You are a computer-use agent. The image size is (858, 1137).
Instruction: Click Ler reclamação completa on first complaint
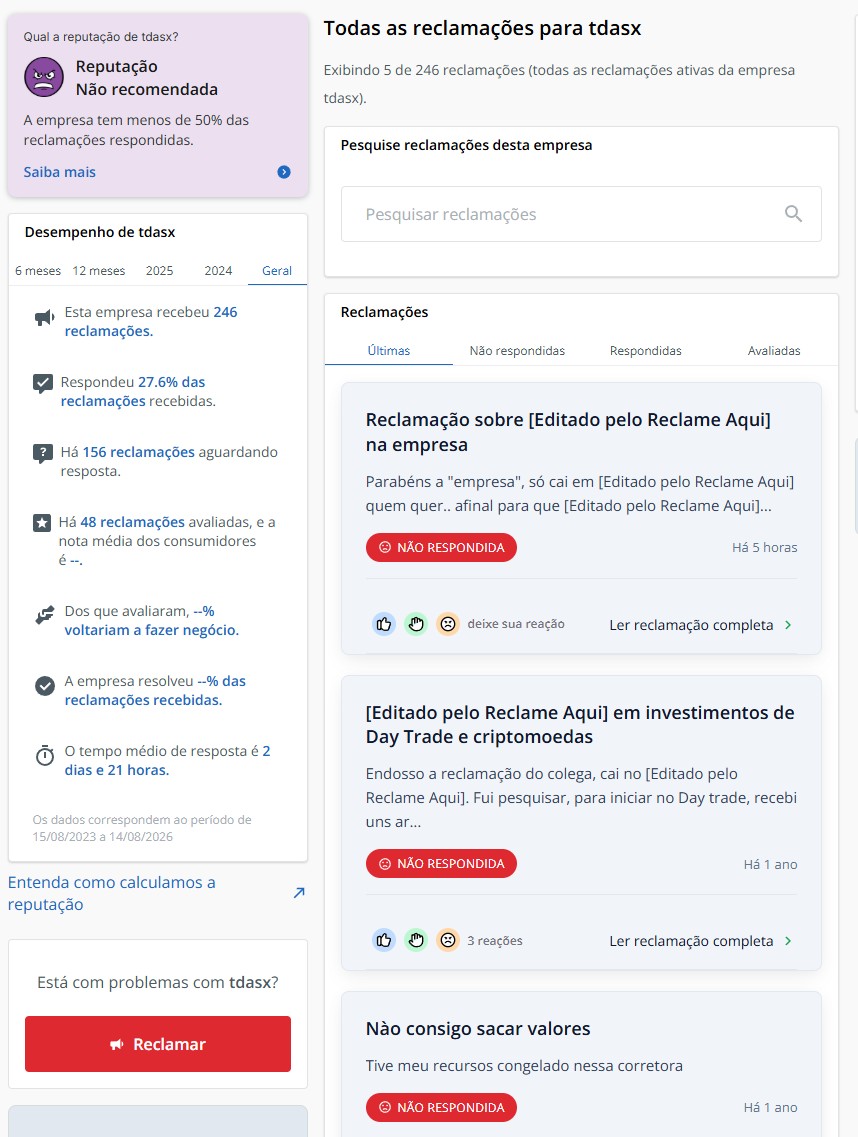coord(691,625)
